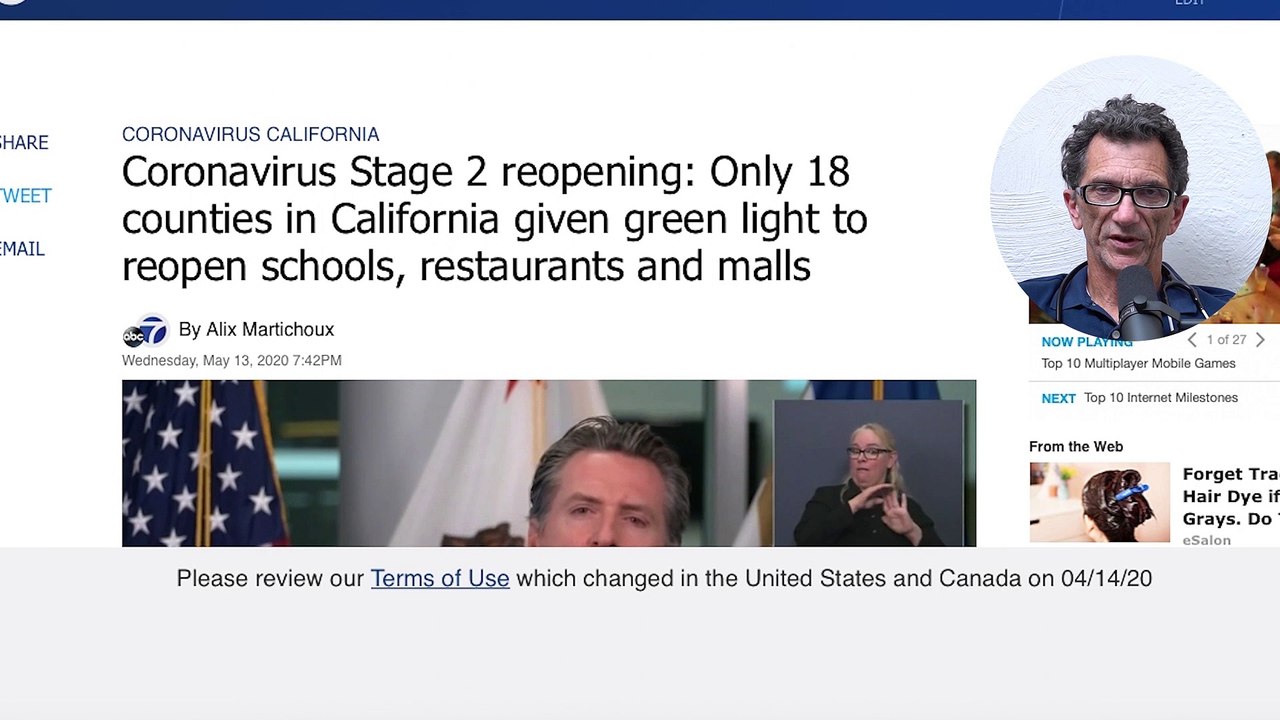
Task: Click the TWEET link in left sidebar
Action: [25, 196]
